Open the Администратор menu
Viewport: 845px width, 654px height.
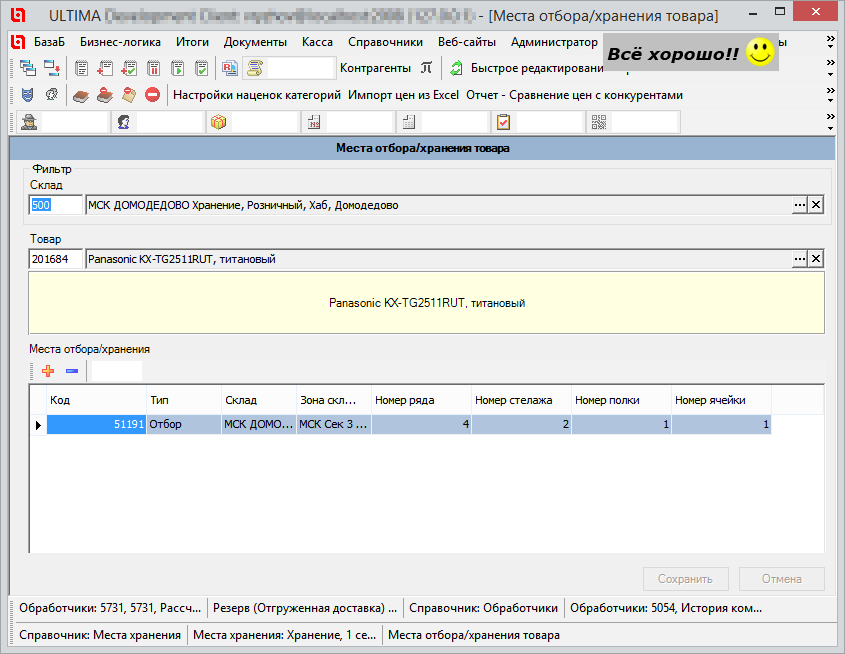pyautogui.click(x=555, y=42)
